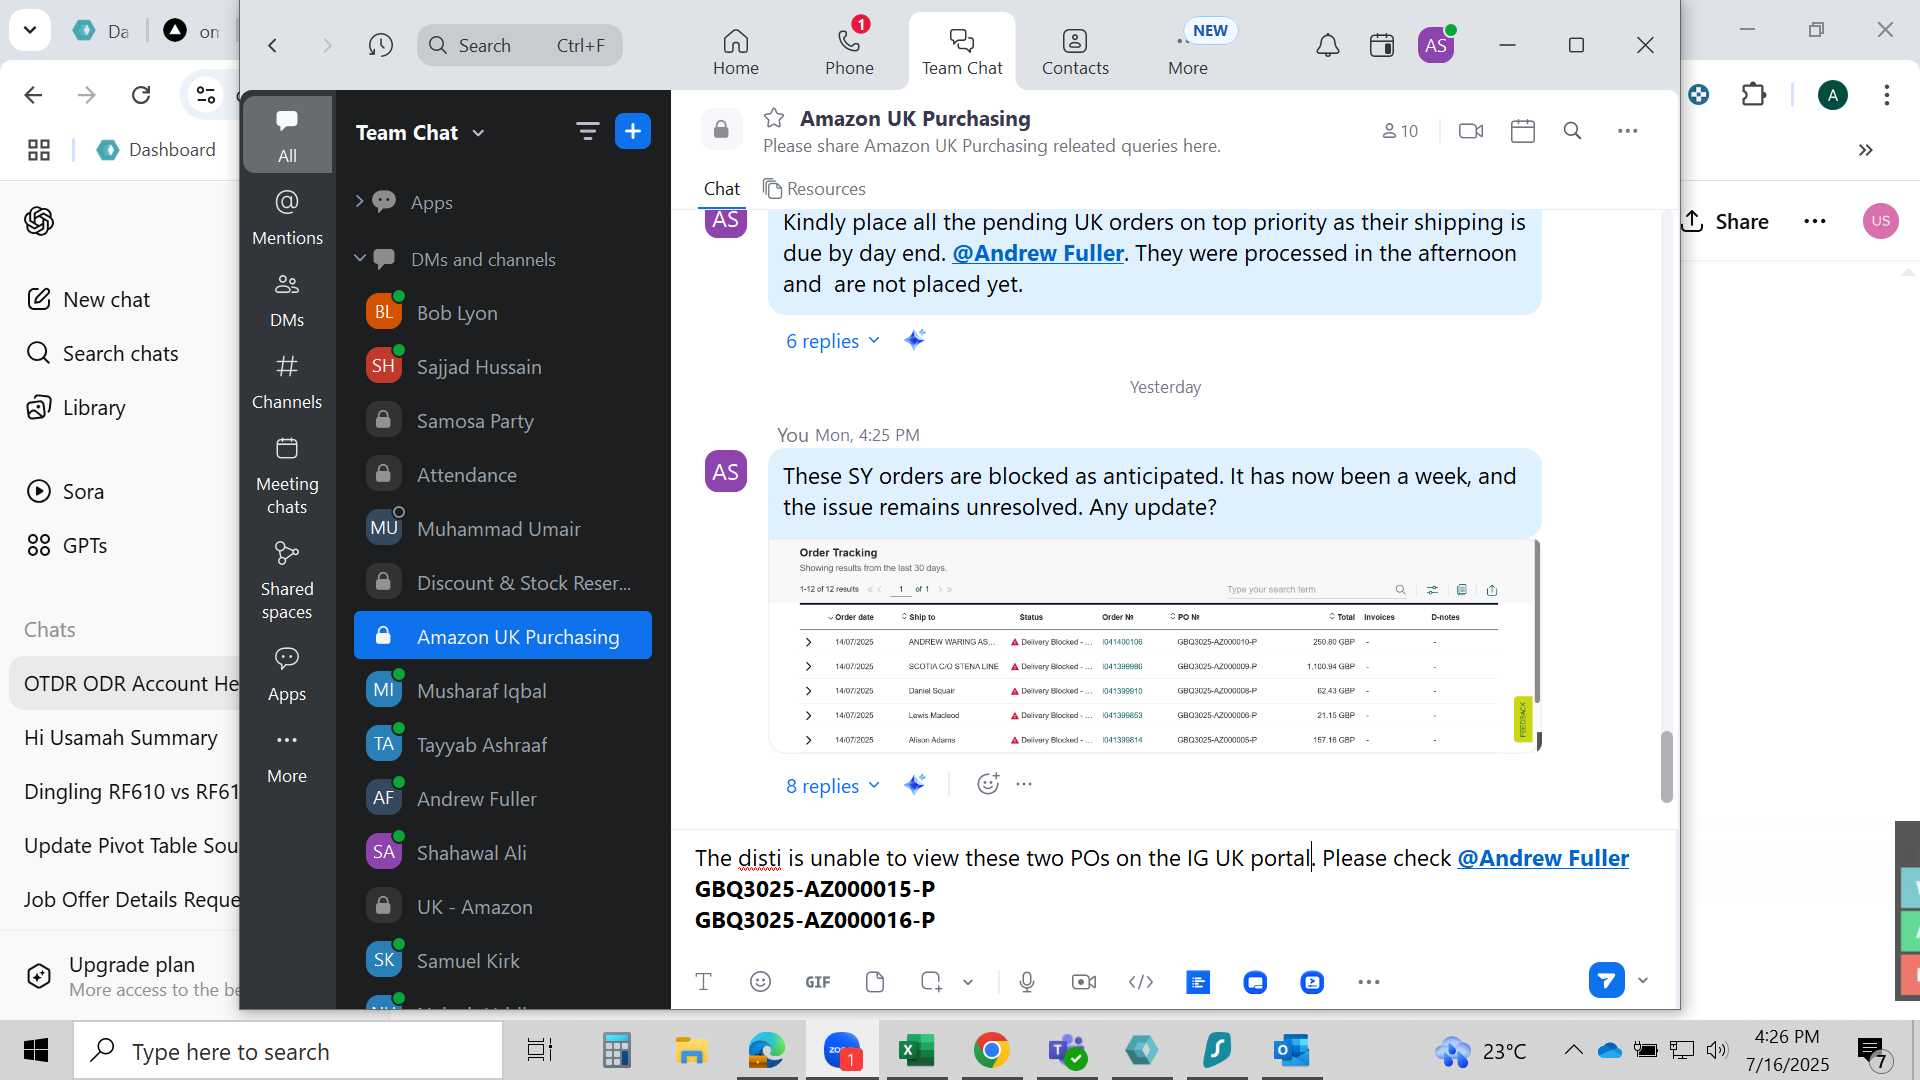1920x1080 pixels.
Task: Expand the Apps section in chat list
Action: click(x=359, y=201)
